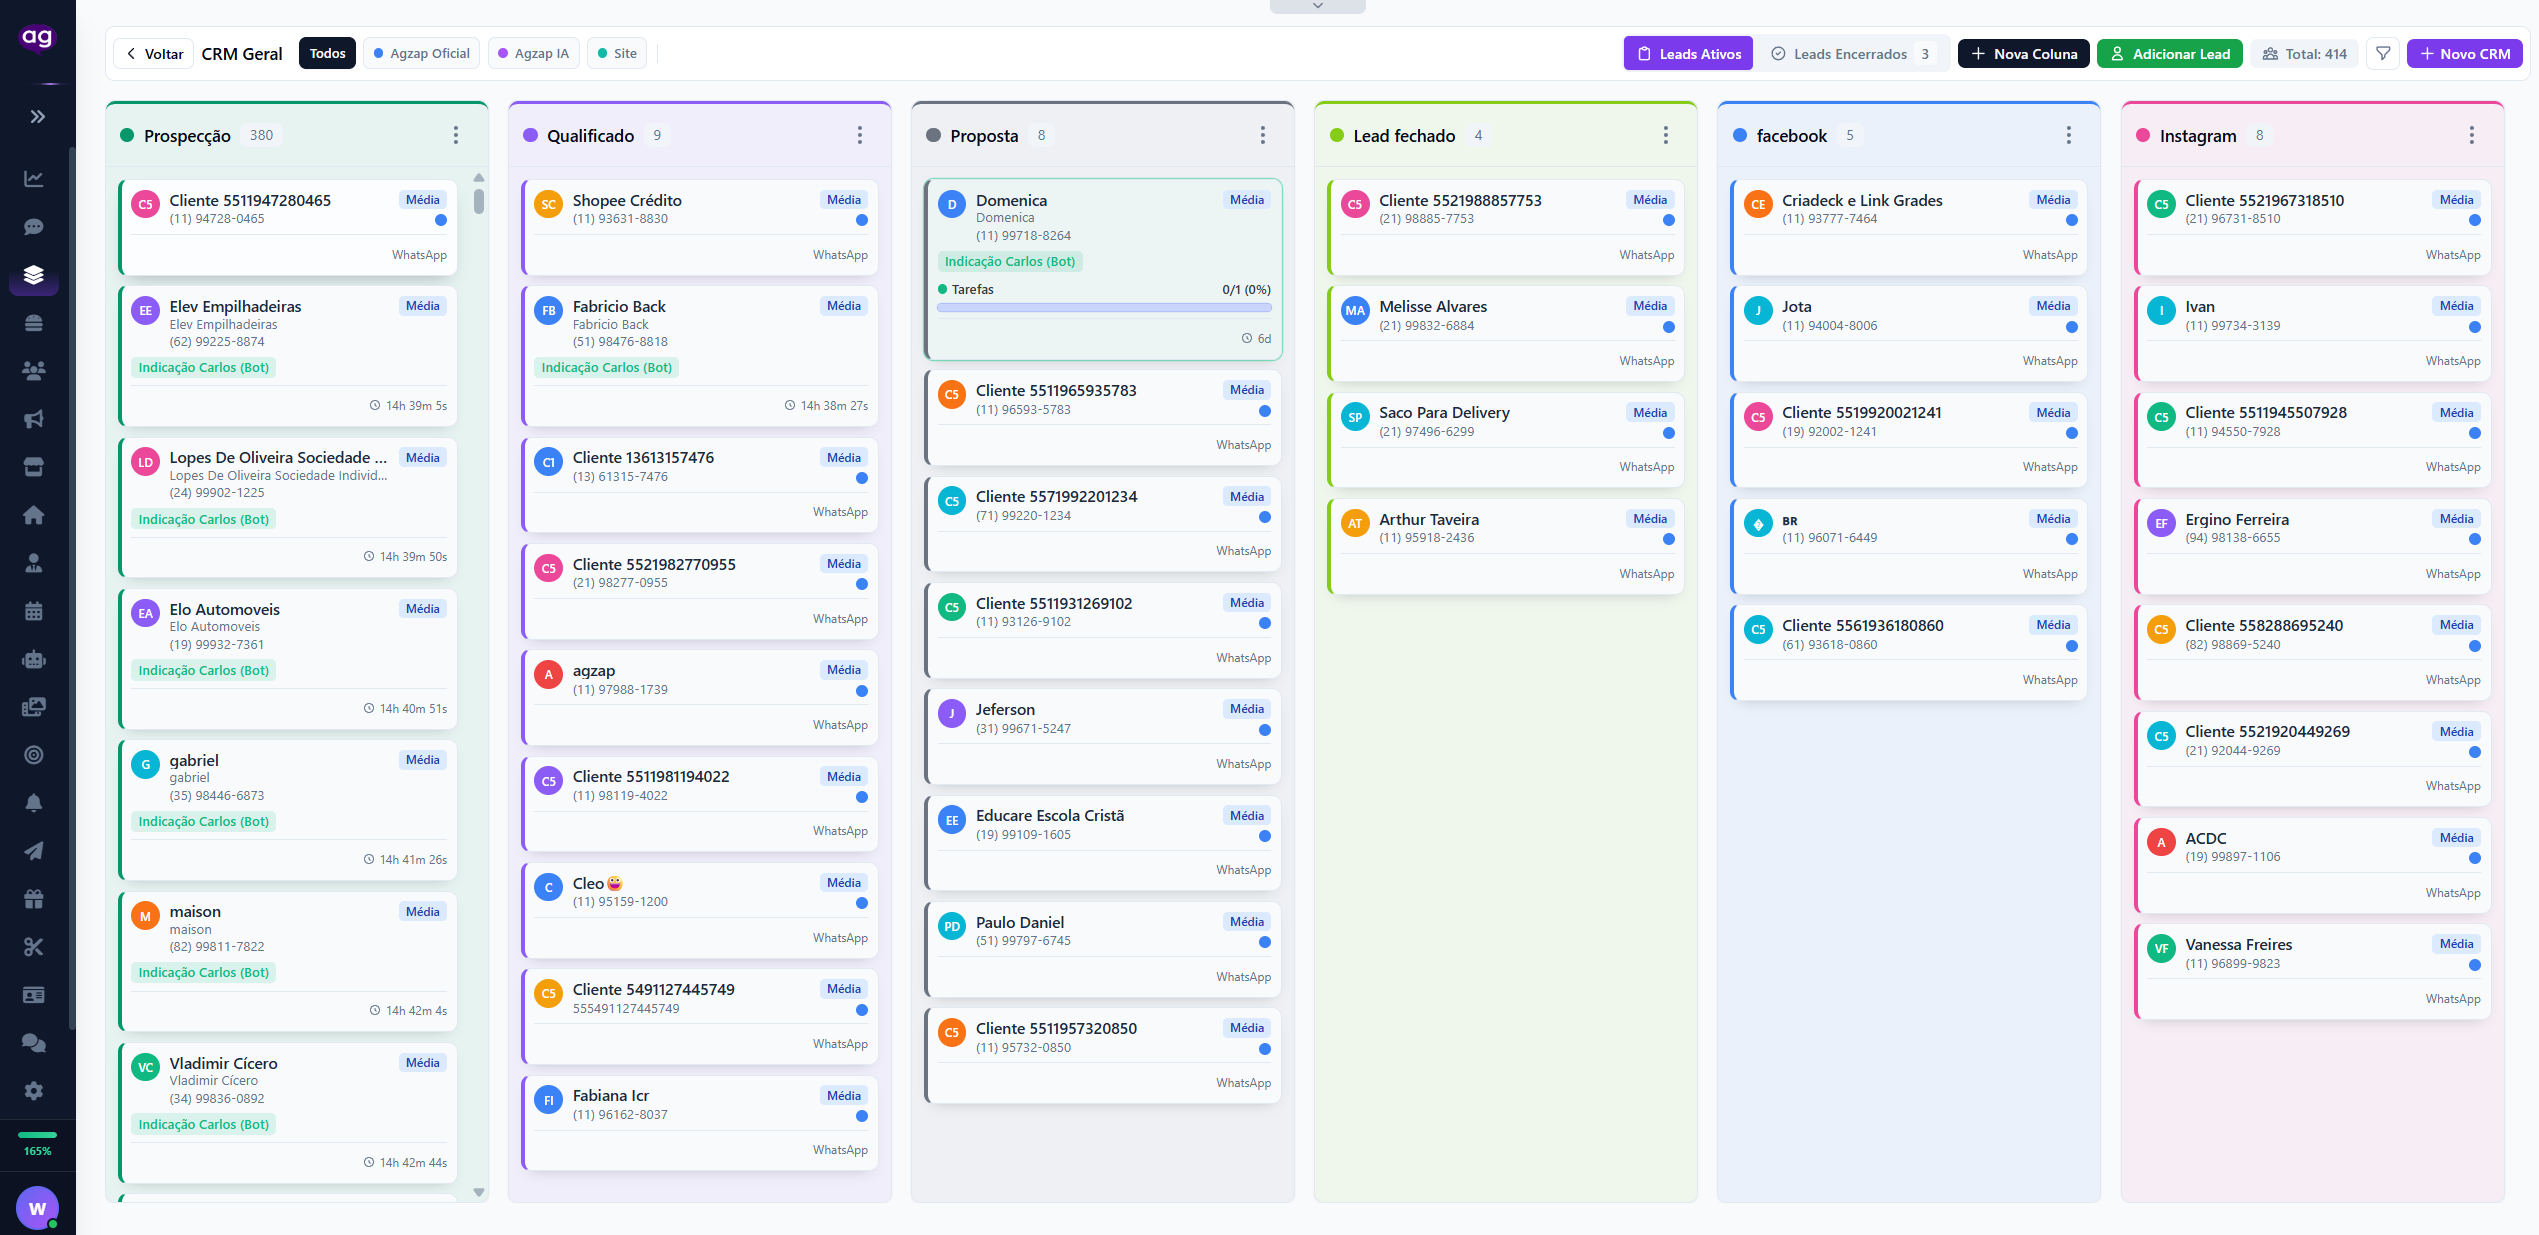Viewport: 2539px width, 1235px height.
Task: Click Indicação Carlos (Bot) tag on Elev Empilhadeiras
Action: click(x=204, y=368)
